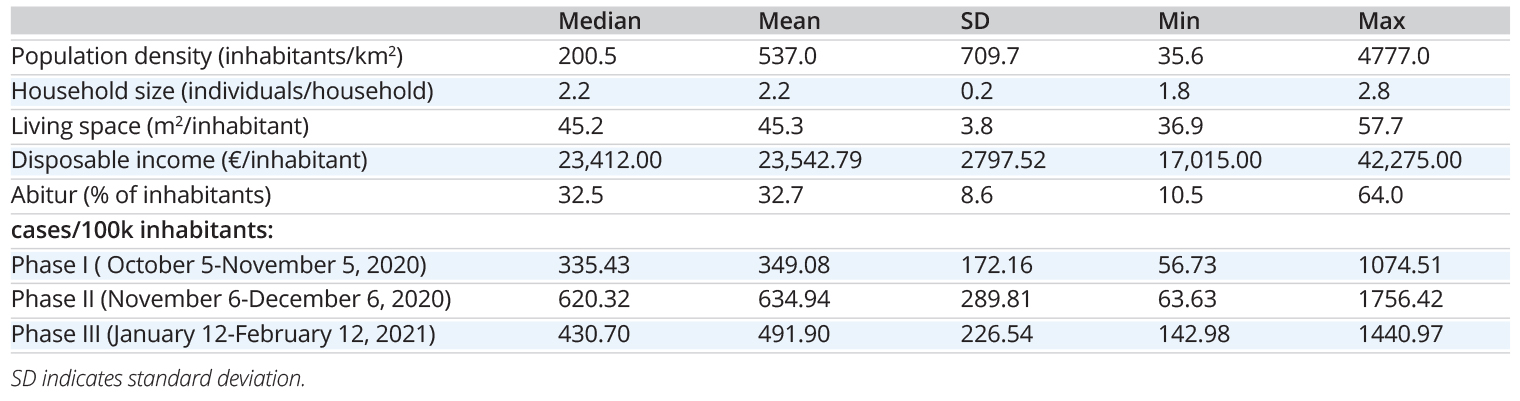Image resolution: width=1520 pixels, height=401 pixels.
Task: Click the SD column header
Action: pyautogui.click(x=976, y=21)
